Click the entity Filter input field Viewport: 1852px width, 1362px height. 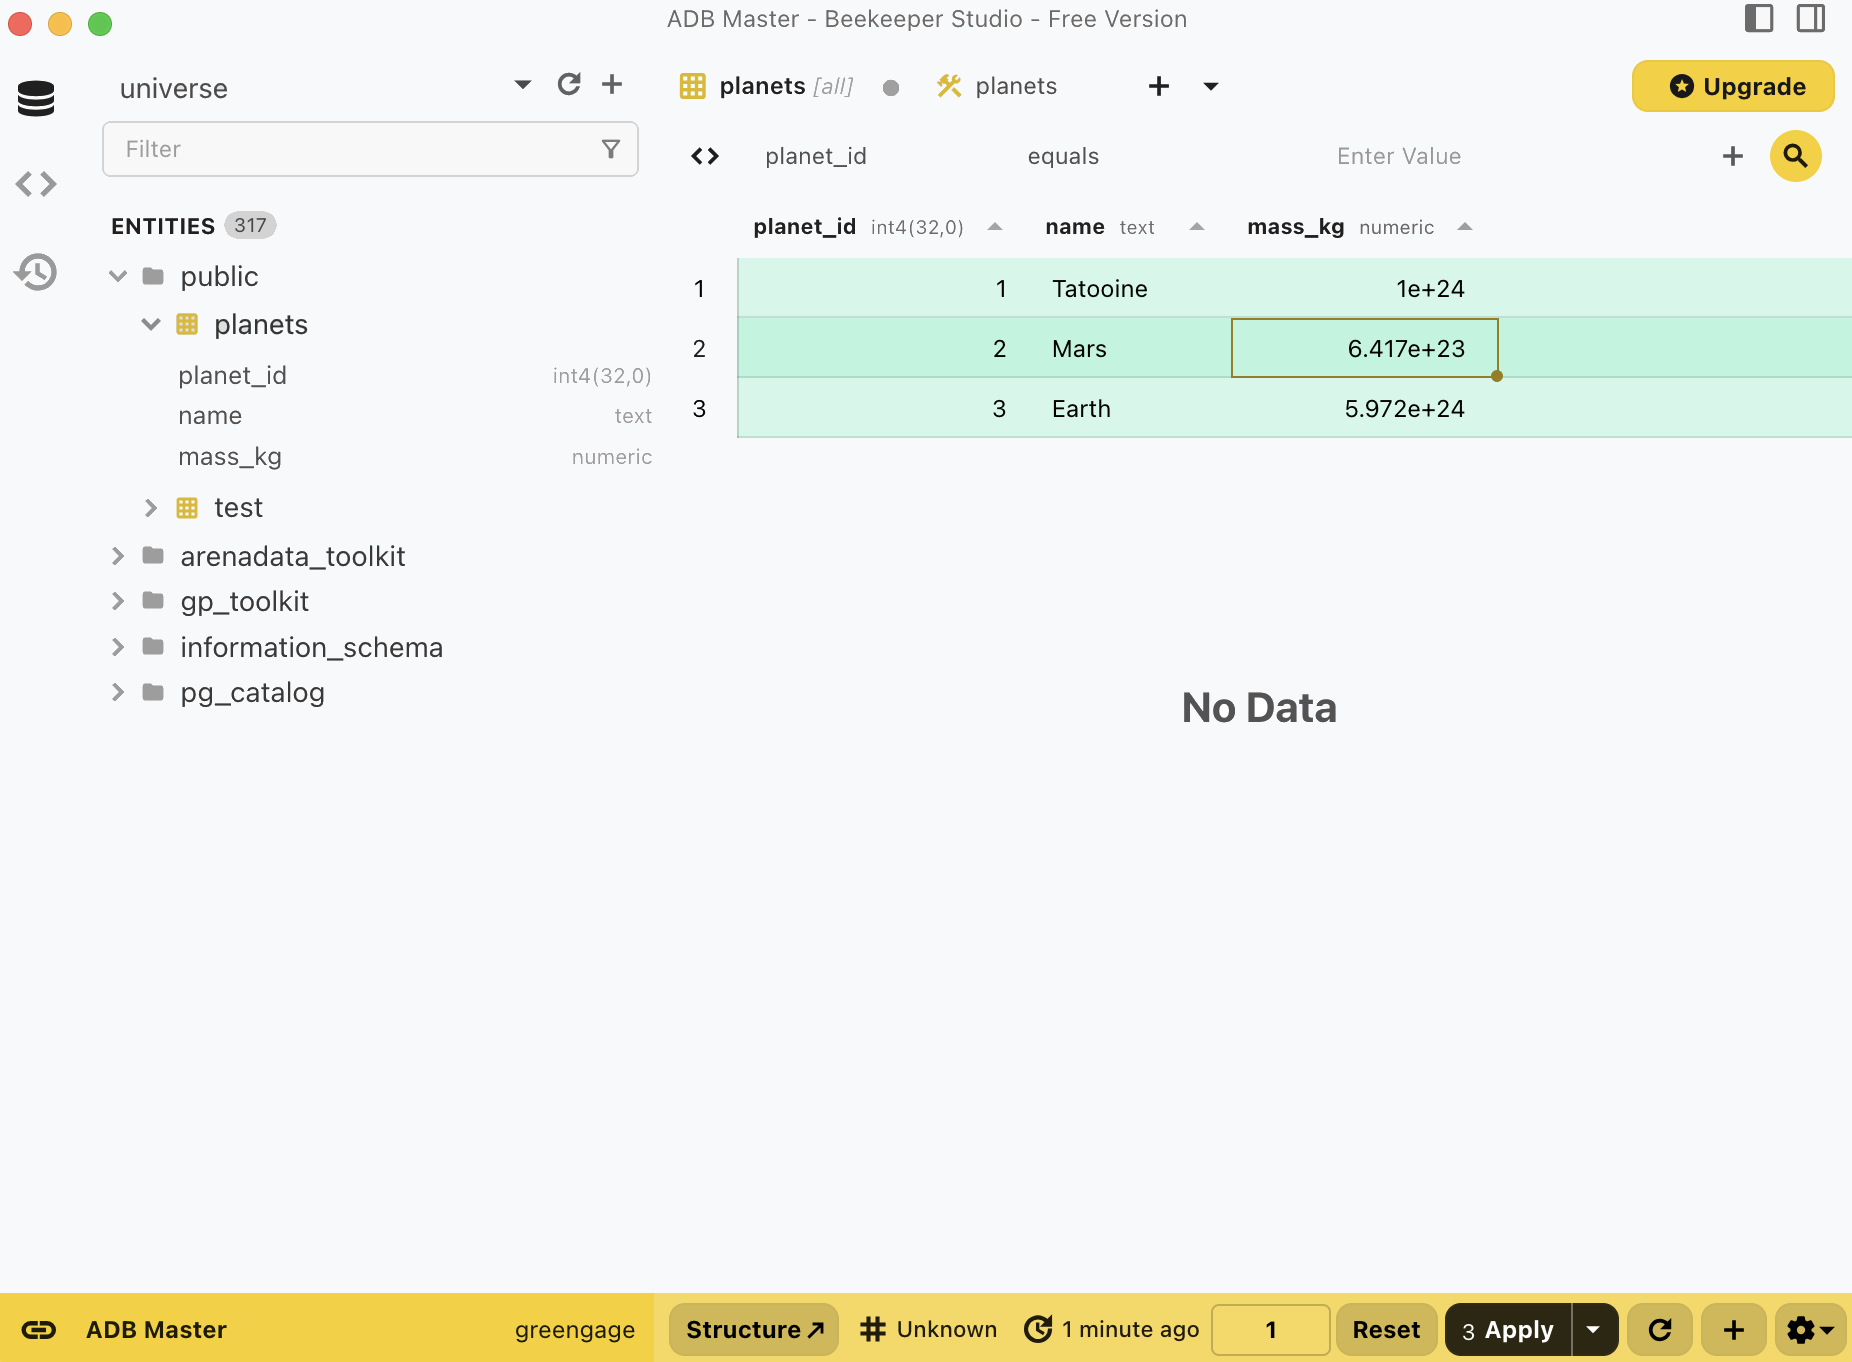[370, 149]
